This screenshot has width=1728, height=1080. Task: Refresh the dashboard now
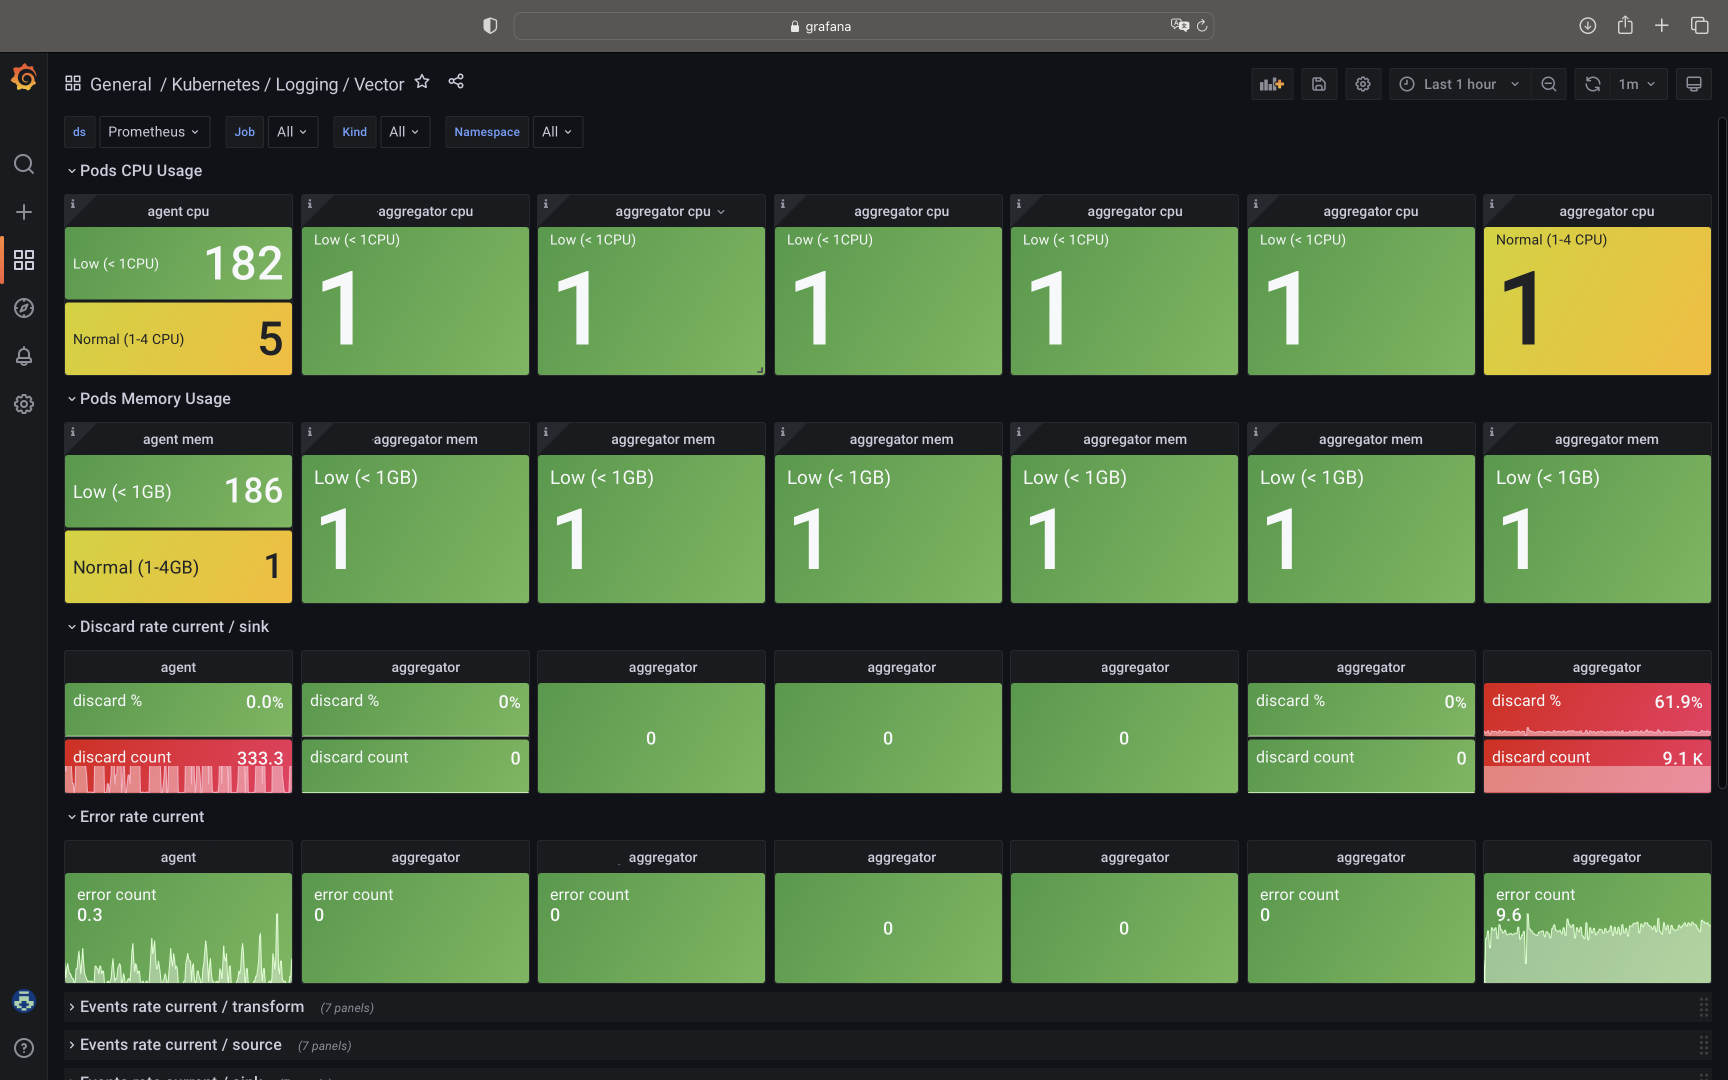[x=1593, y=84]
